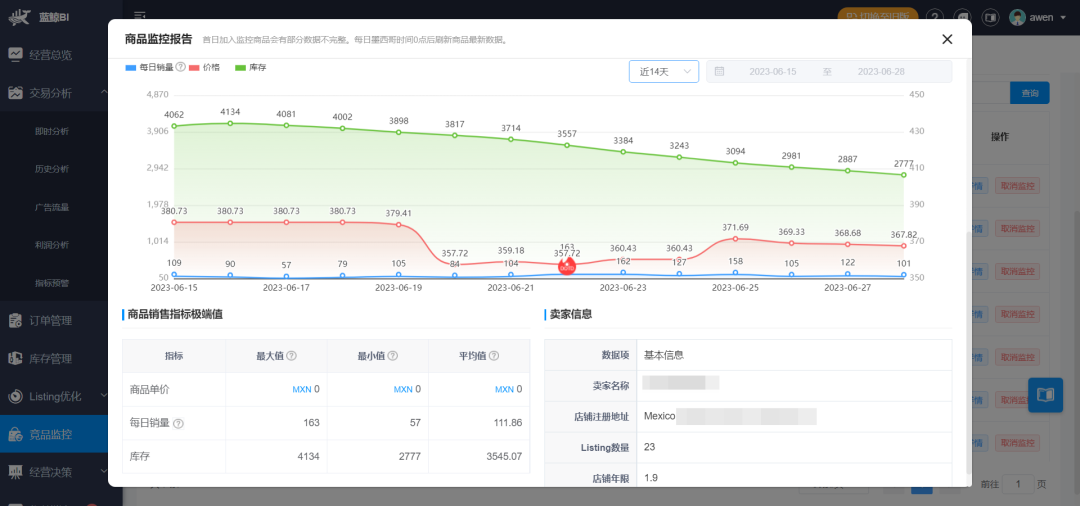Click the page number input showing 1
1080x506 pixels.
[1019, 485]
